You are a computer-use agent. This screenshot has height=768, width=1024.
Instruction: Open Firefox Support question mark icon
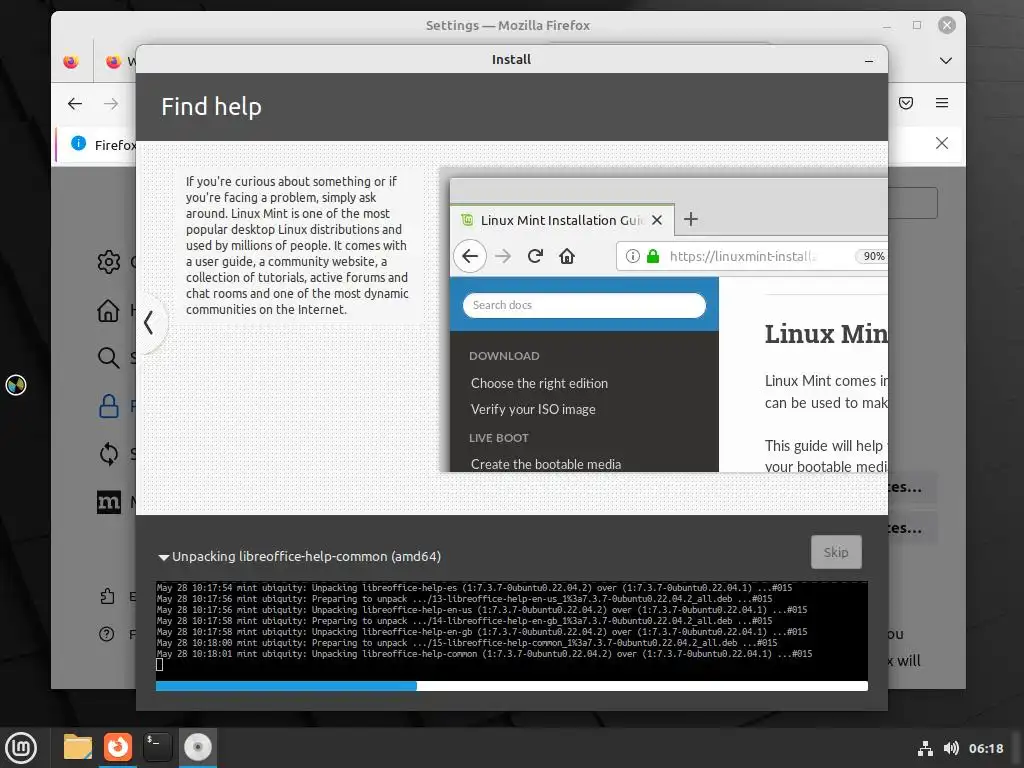(106, 633)
